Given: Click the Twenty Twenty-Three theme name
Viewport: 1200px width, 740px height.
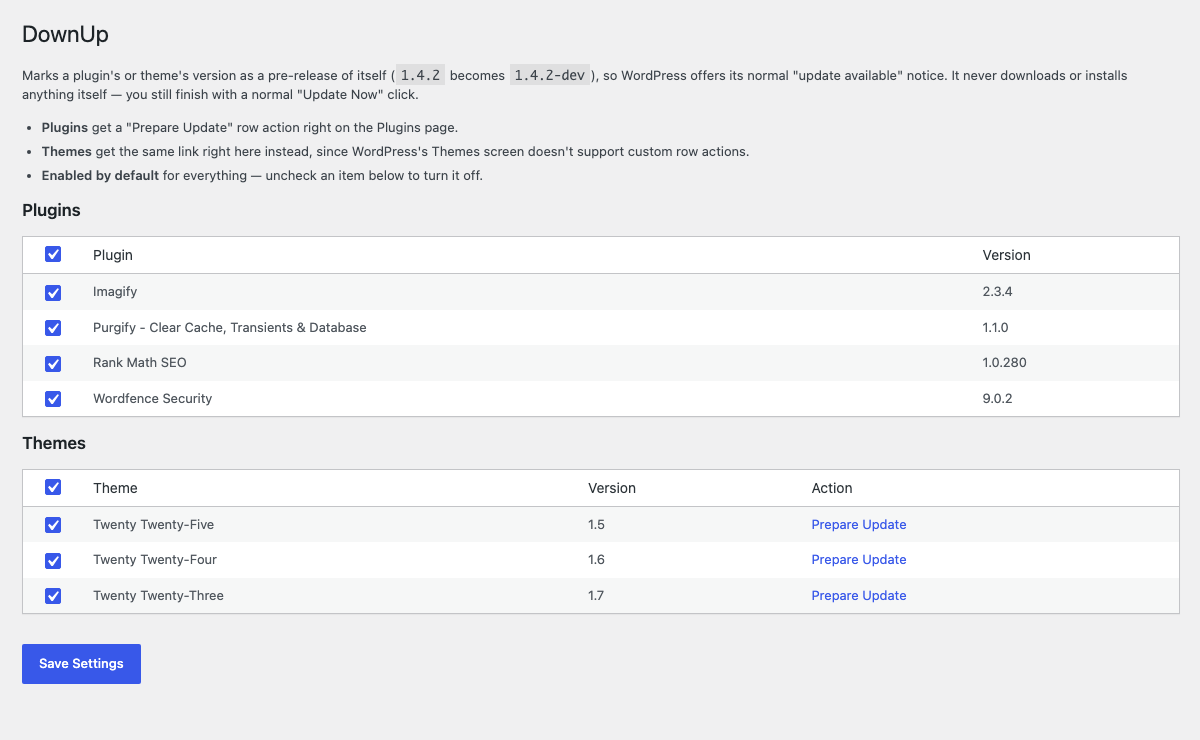Looking at the screenshot, I should click(x=158, y=595).
